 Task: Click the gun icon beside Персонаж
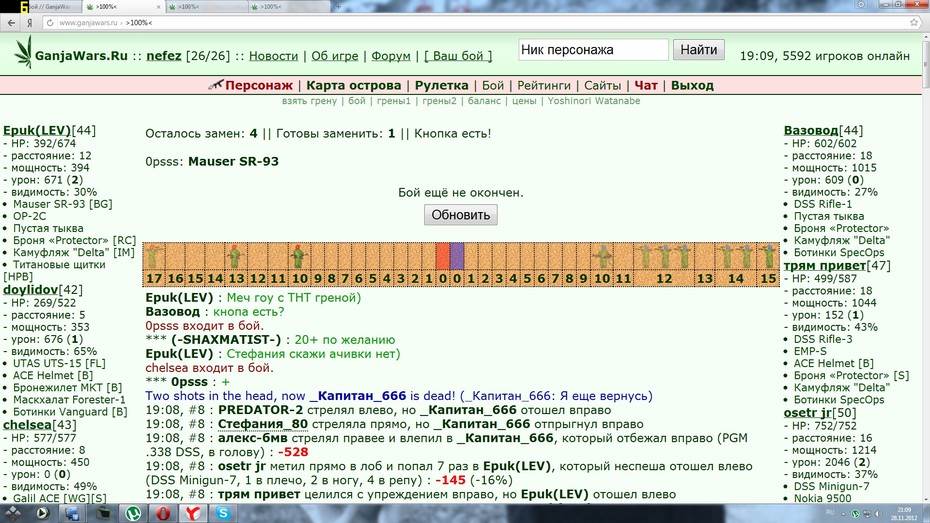[216, 85]
